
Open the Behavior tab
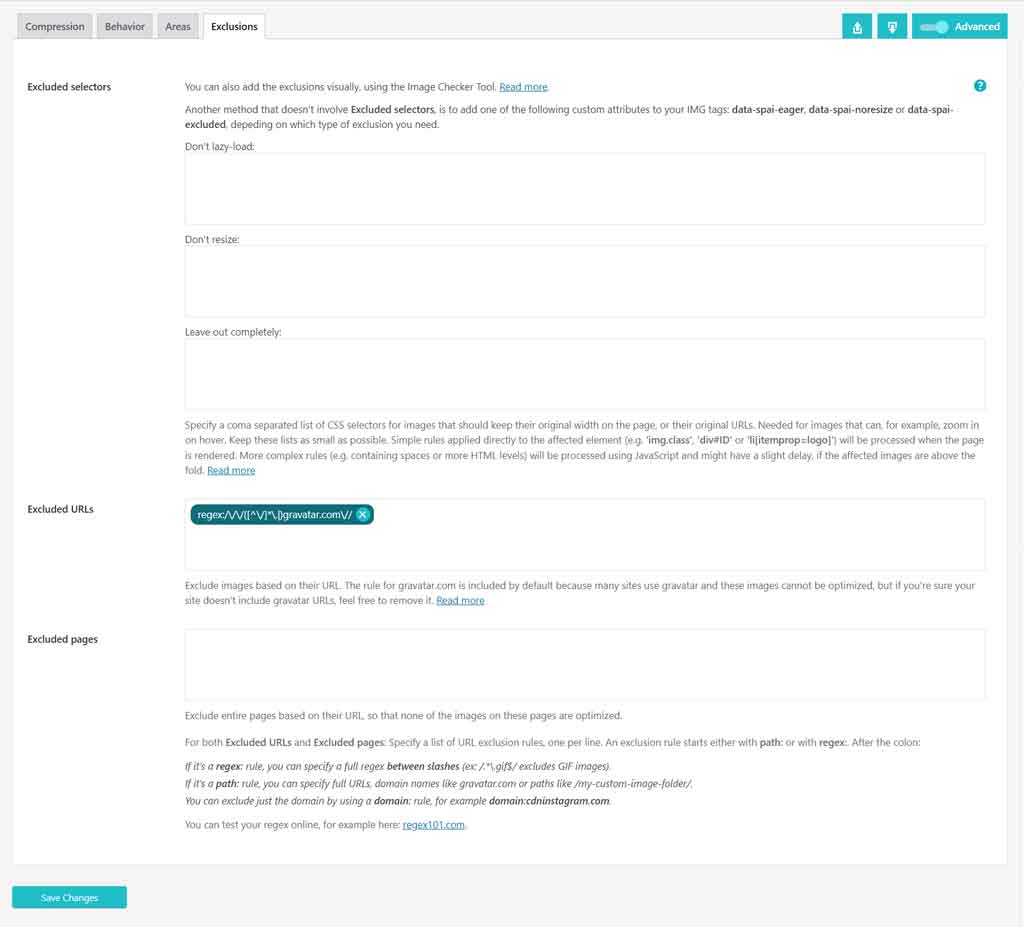point(125,27)
